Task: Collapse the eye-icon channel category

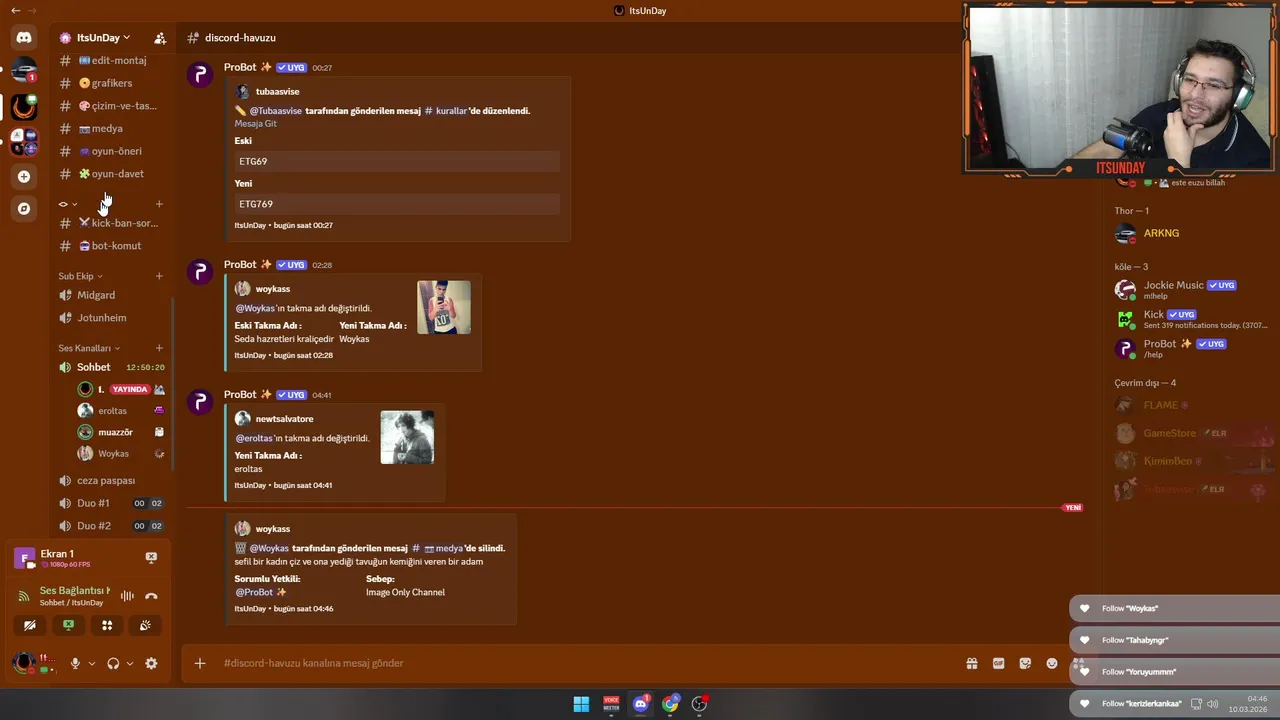Action: pyautogui.click(x=68, y=204)
